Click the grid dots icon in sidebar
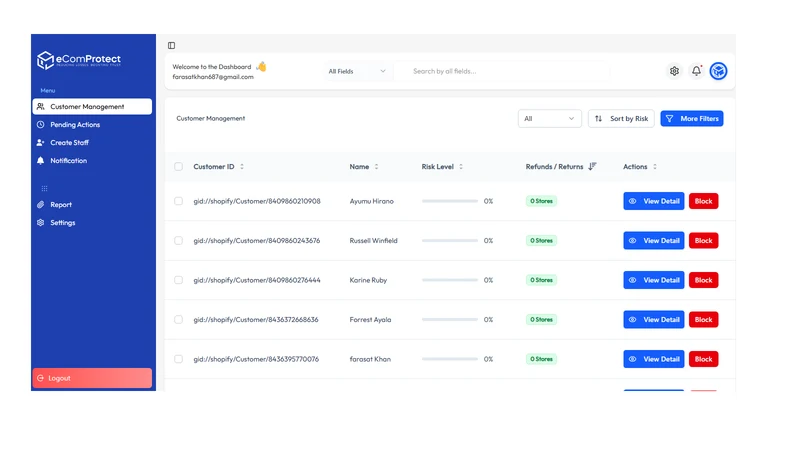 (44, 188)
